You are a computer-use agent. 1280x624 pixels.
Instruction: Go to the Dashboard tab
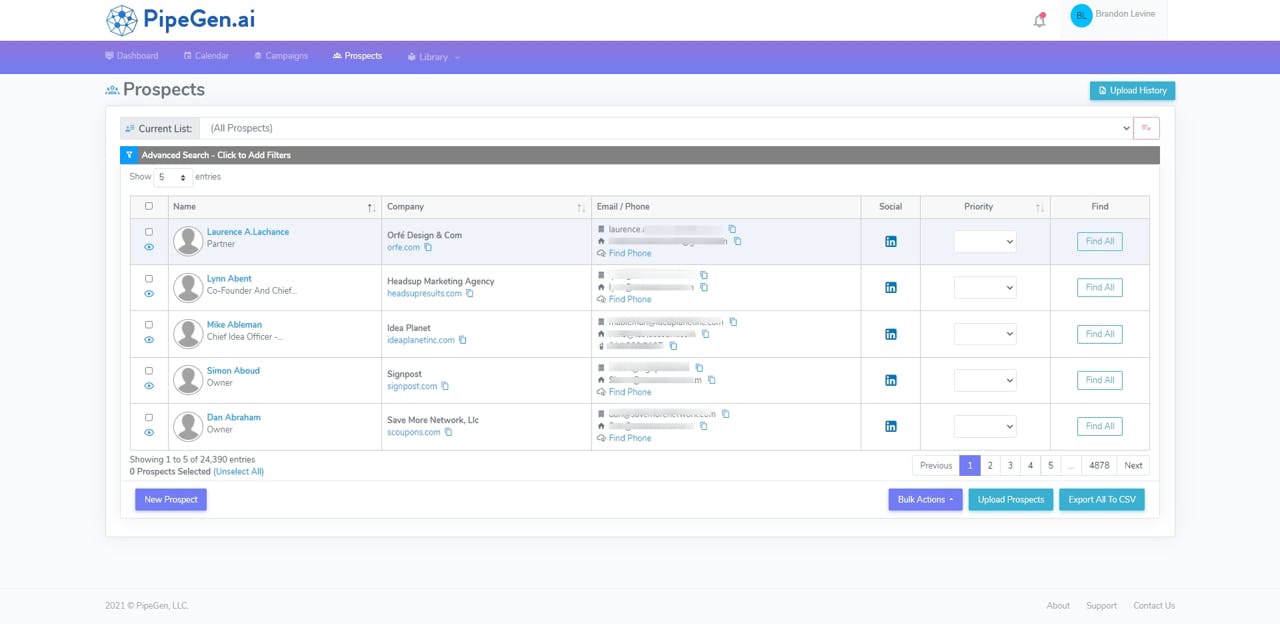pyautogui.click(x=132, y=56)
